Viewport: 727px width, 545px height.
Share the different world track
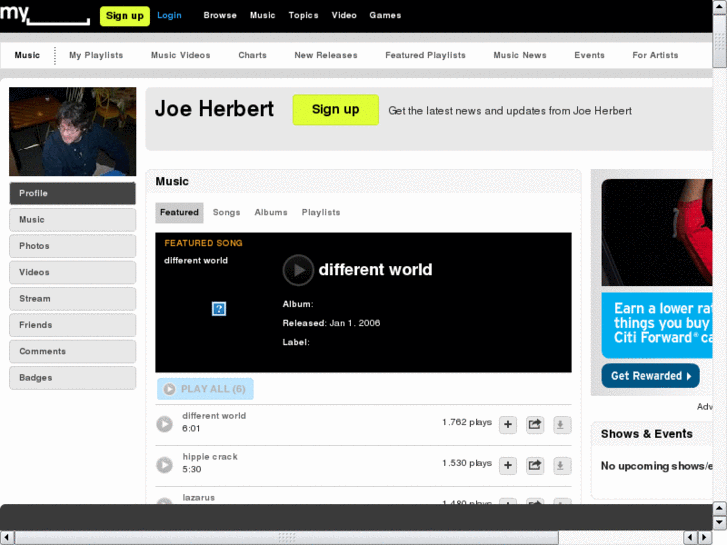[535, 425]
